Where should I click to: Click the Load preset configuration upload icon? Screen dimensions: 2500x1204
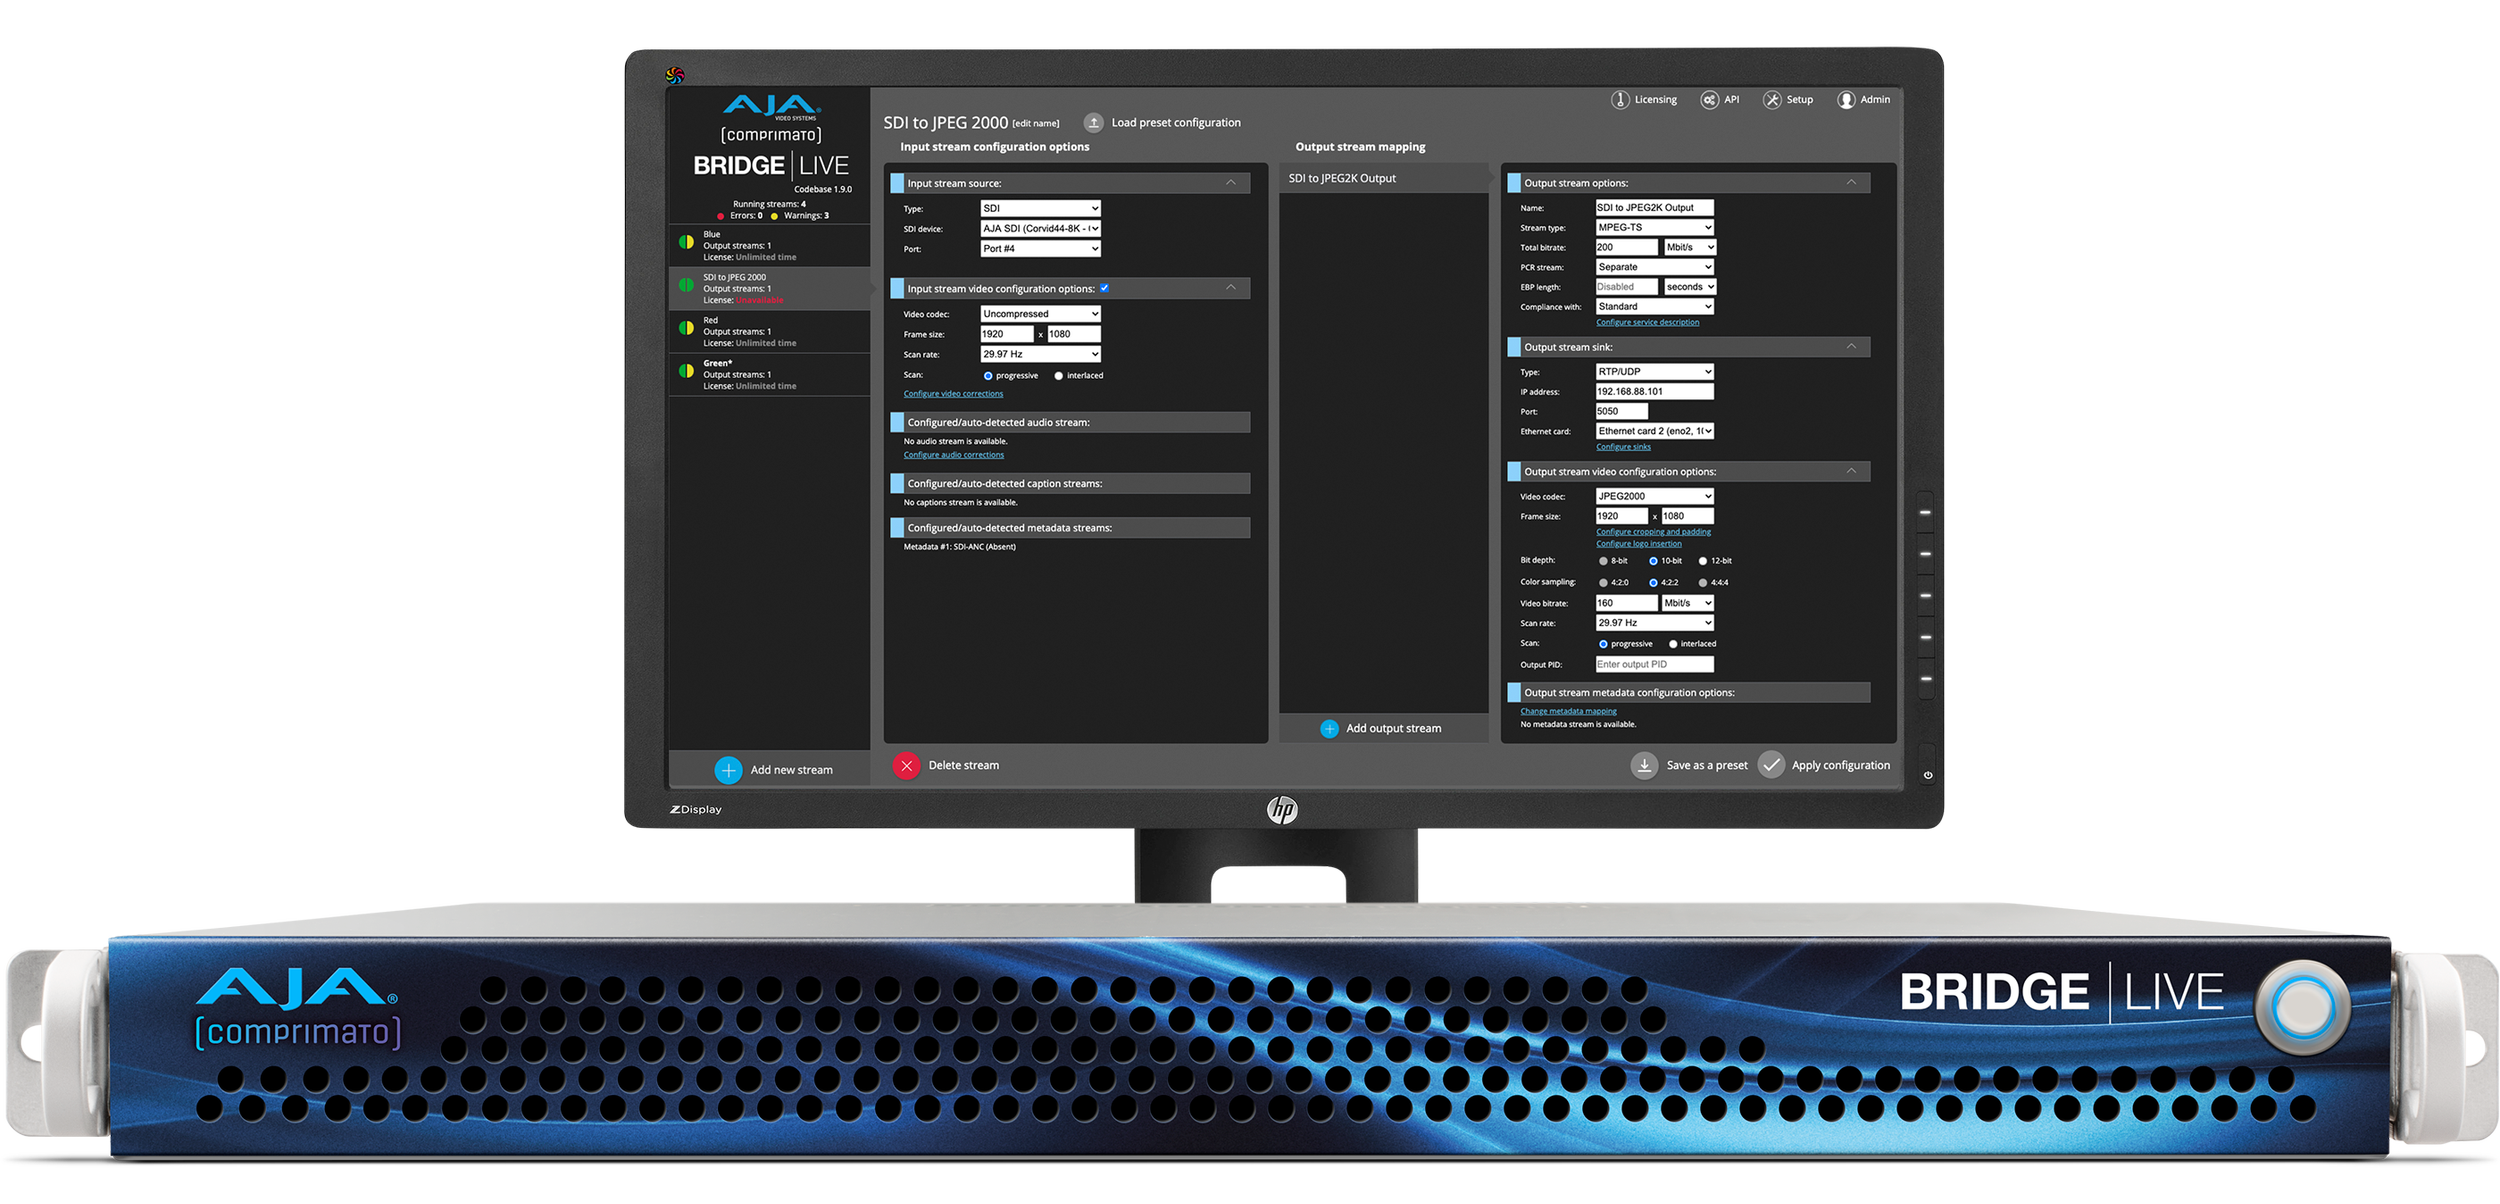point(1093,122)
